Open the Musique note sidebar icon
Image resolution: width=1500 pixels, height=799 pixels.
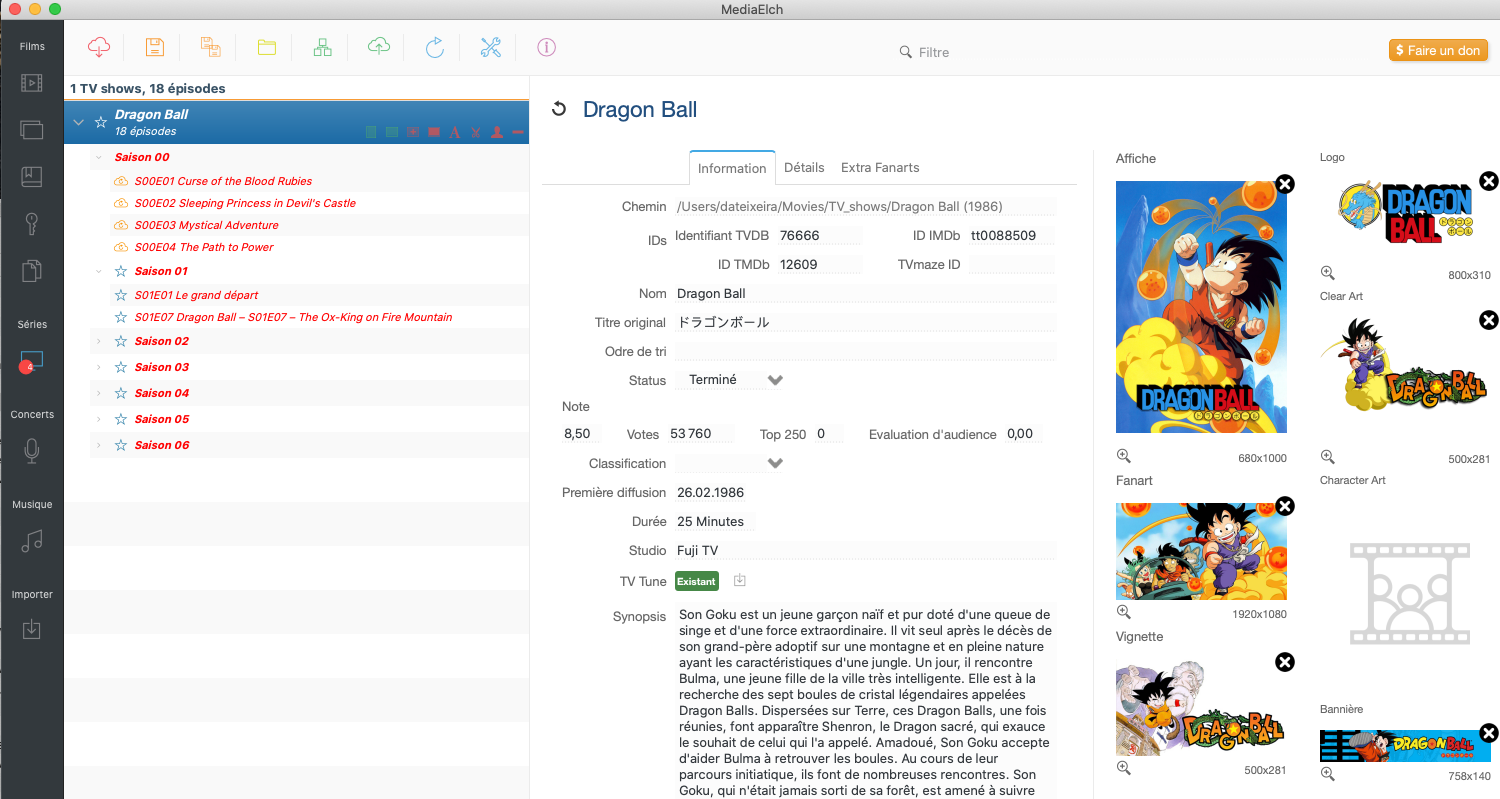click(32, 541)
